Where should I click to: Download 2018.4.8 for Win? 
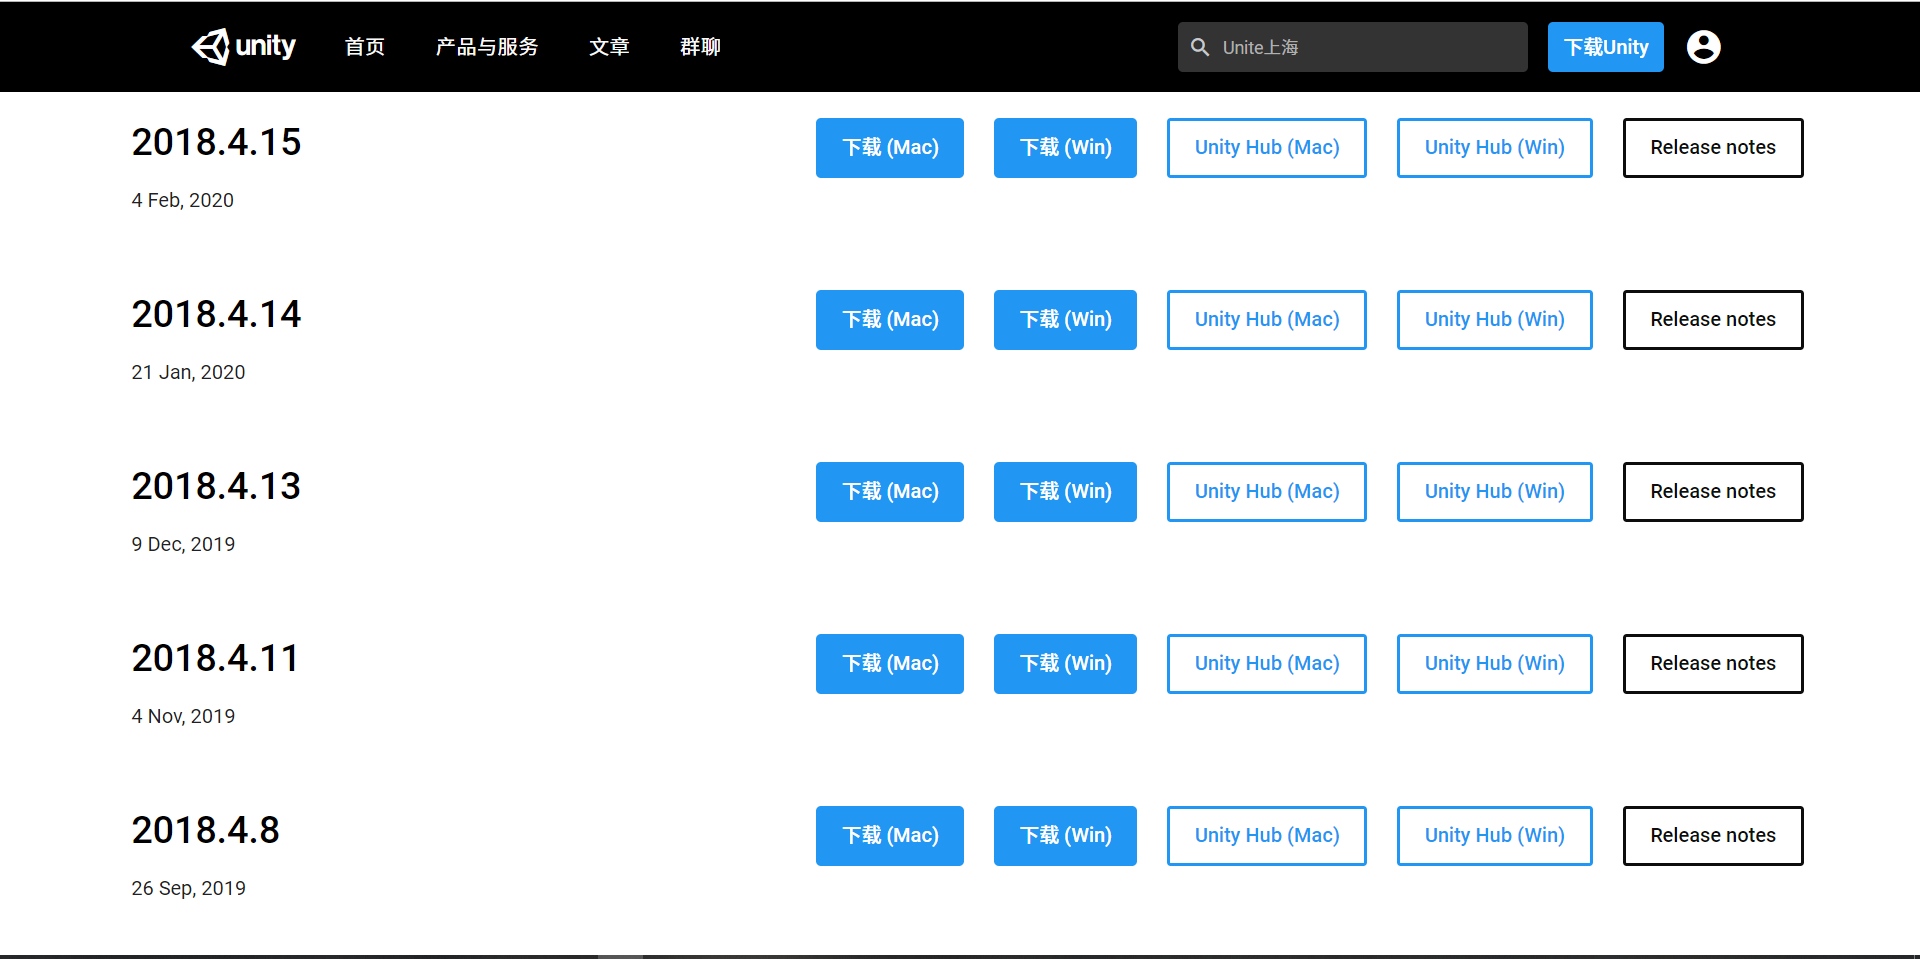coord(1065,836)
